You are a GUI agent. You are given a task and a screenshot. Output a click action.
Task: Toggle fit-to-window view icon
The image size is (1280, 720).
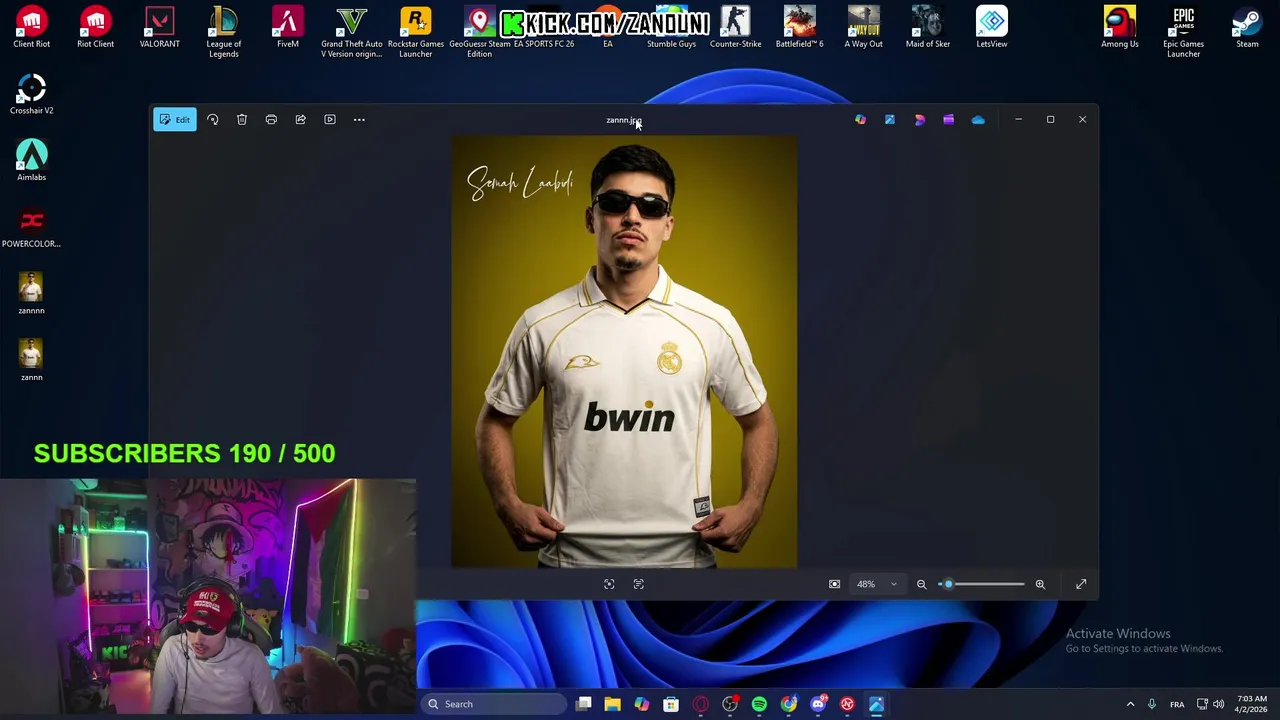[834, 584]
